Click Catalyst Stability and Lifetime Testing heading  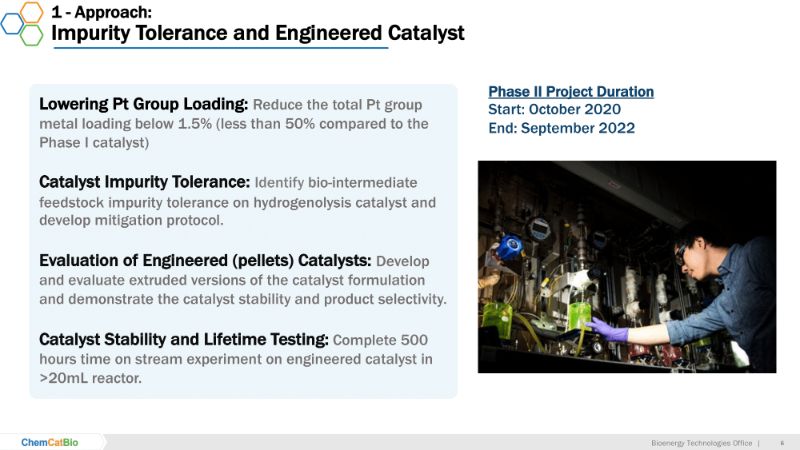183,338
